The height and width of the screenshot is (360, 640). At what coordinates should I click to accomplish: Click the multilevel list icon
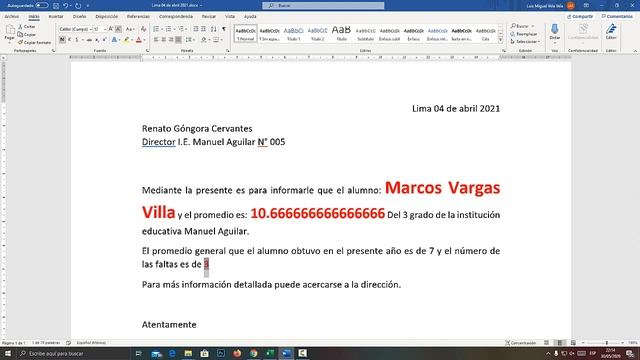coord(181,29)
